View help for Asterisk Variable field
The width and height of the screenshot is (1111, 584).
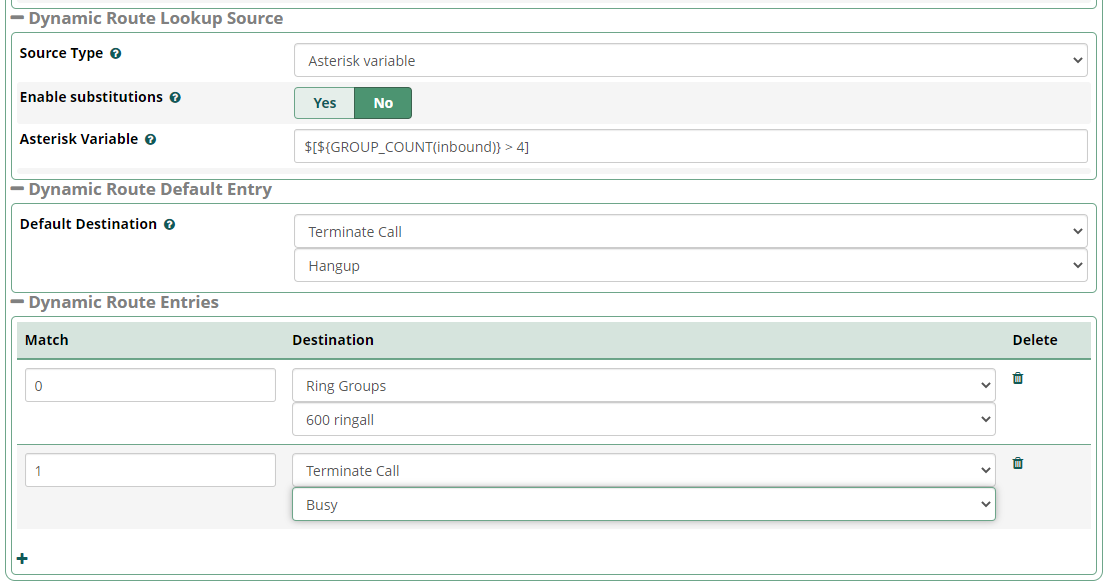pos(150,139)
